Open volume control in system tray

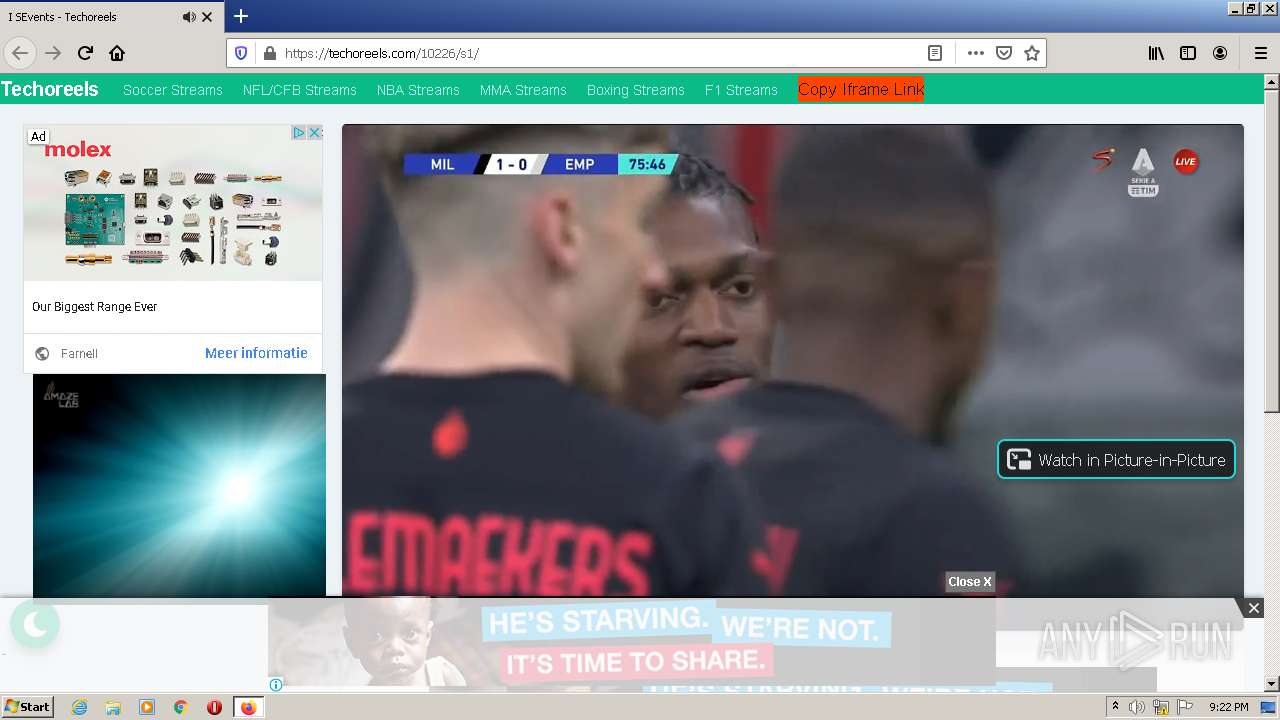pos(1137,707)
